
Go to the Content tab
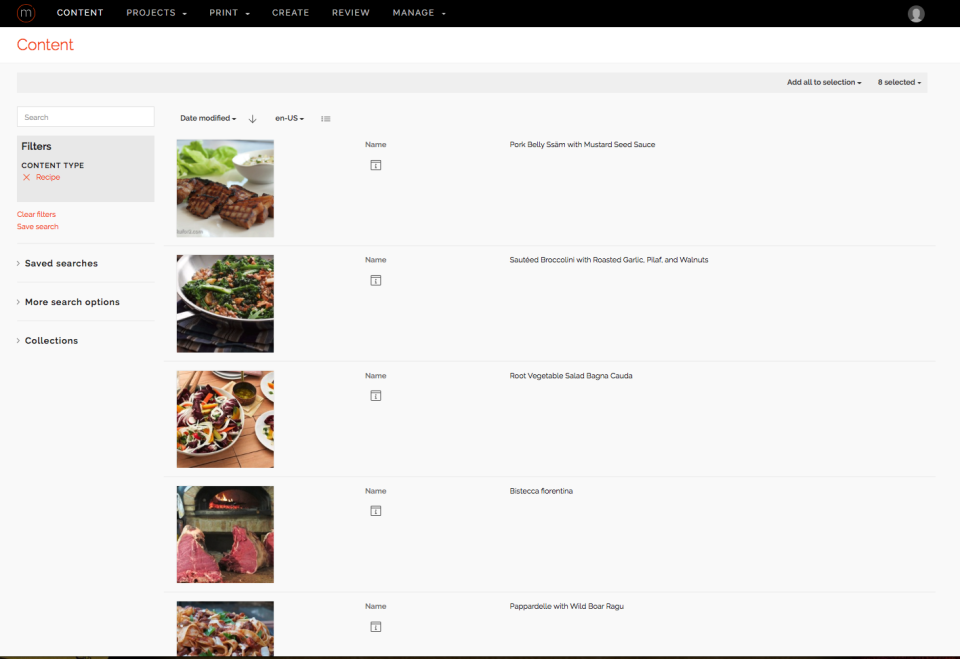80,13
